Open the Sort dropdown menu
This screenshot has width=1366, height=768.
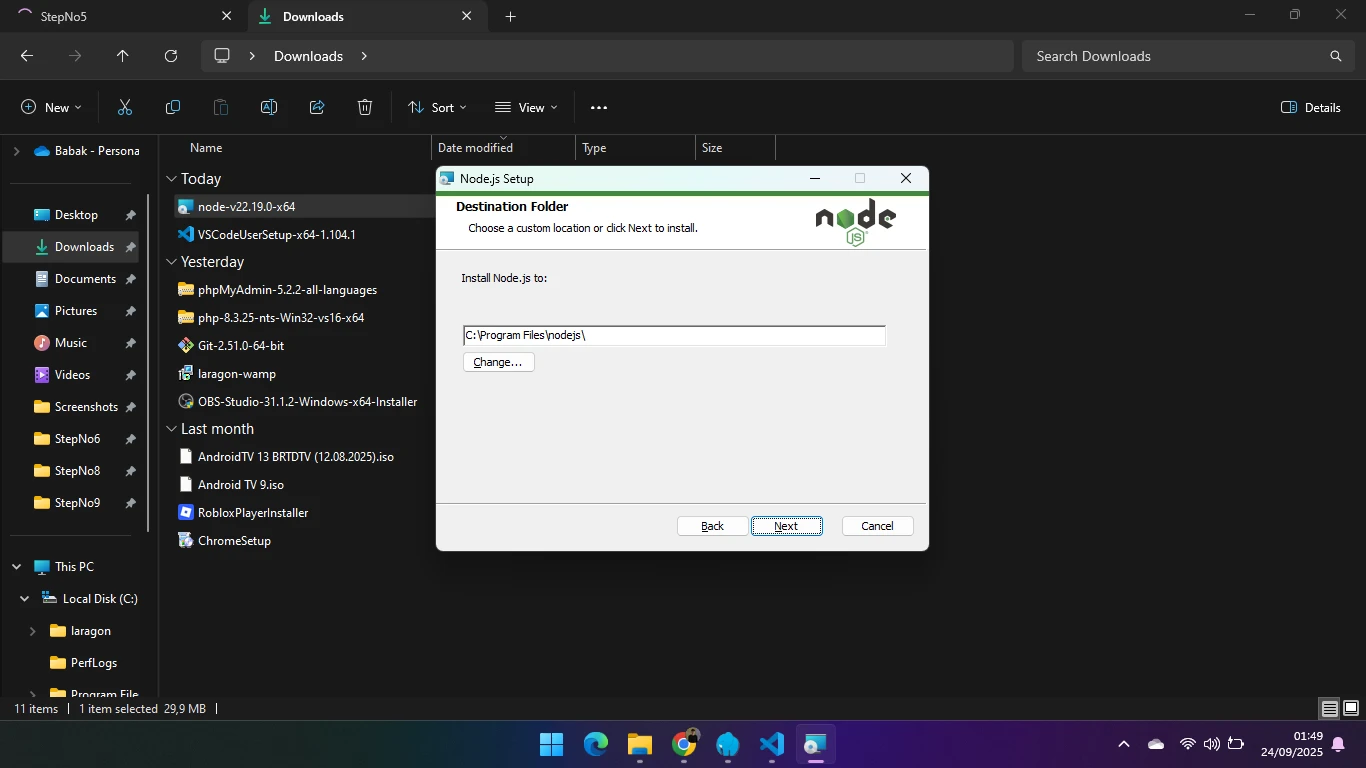click(437, 107)
